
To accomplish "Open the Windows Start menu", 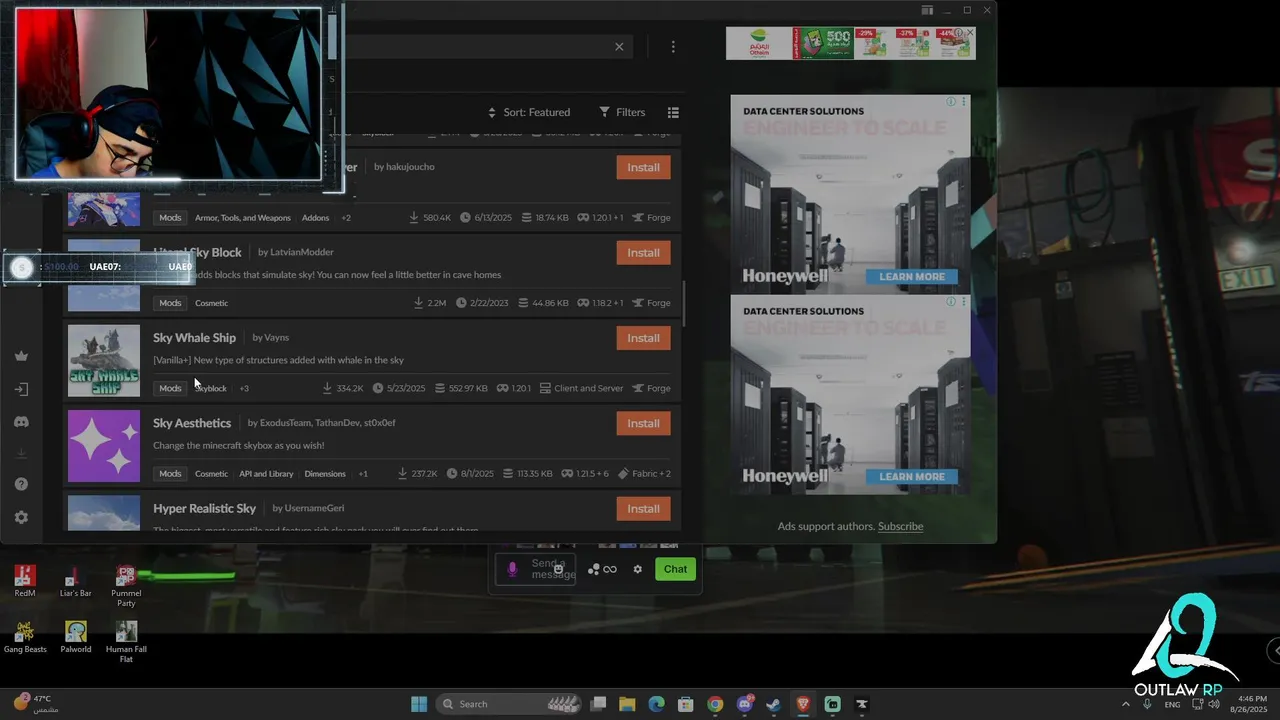I will (419, 704).
